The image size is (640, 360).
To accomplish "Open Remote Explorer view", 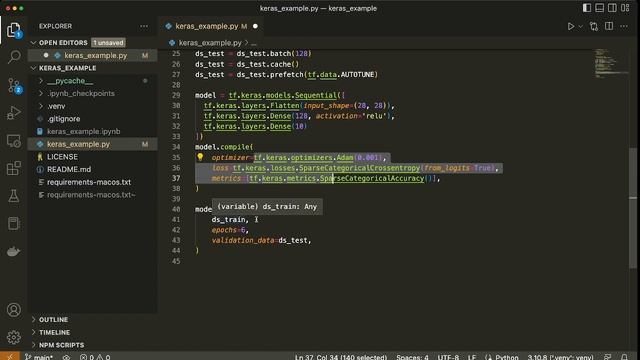I will [13, 141].
